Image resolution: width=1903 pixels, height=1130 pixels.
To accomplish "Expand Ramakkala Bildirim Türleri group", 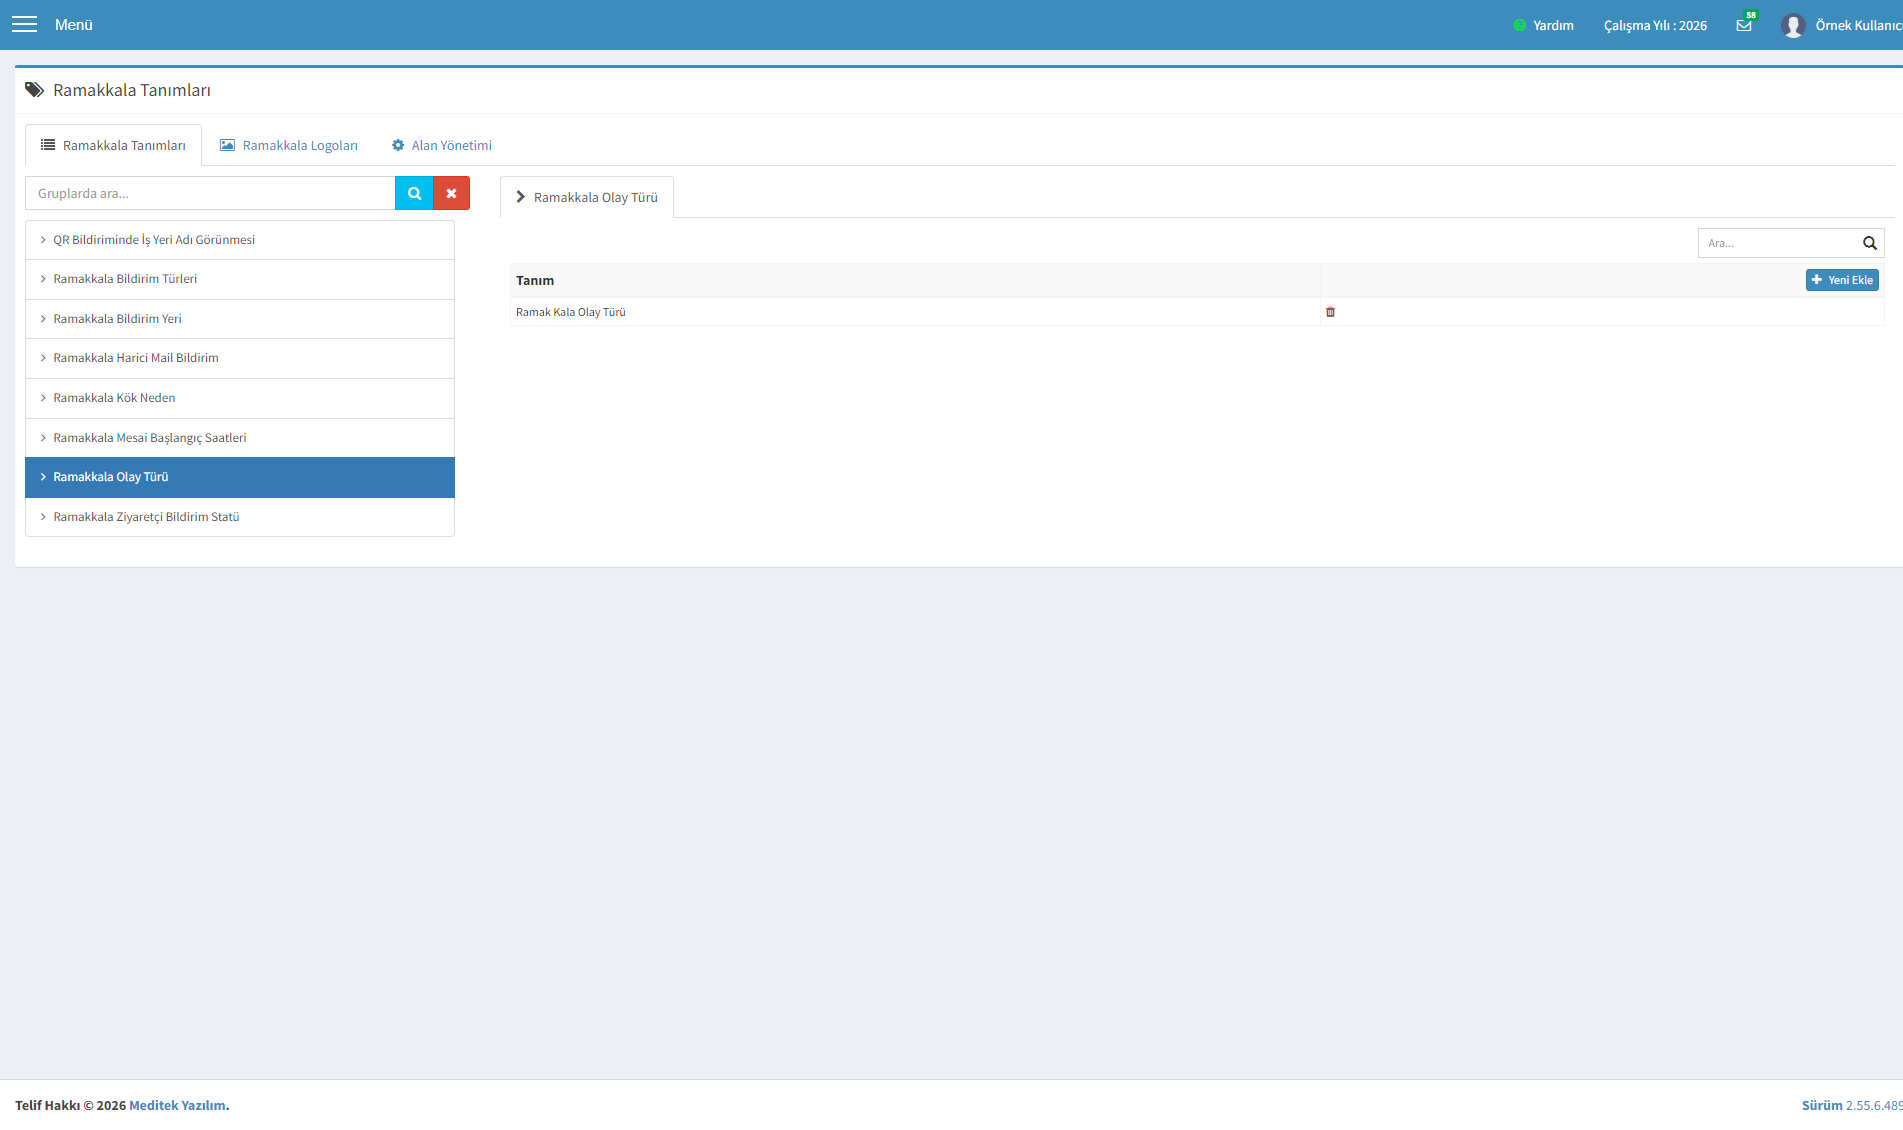I will 240,279.
